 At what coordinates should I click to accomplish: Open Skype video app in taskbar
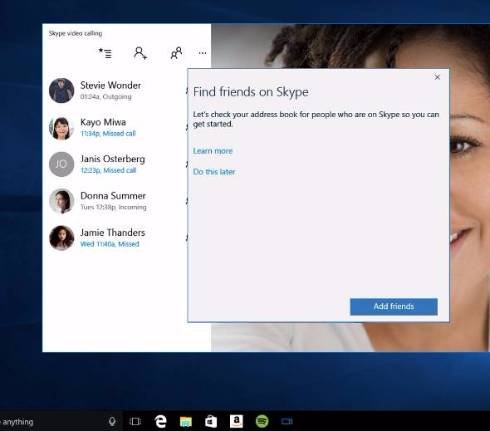(x=287, y=422)
